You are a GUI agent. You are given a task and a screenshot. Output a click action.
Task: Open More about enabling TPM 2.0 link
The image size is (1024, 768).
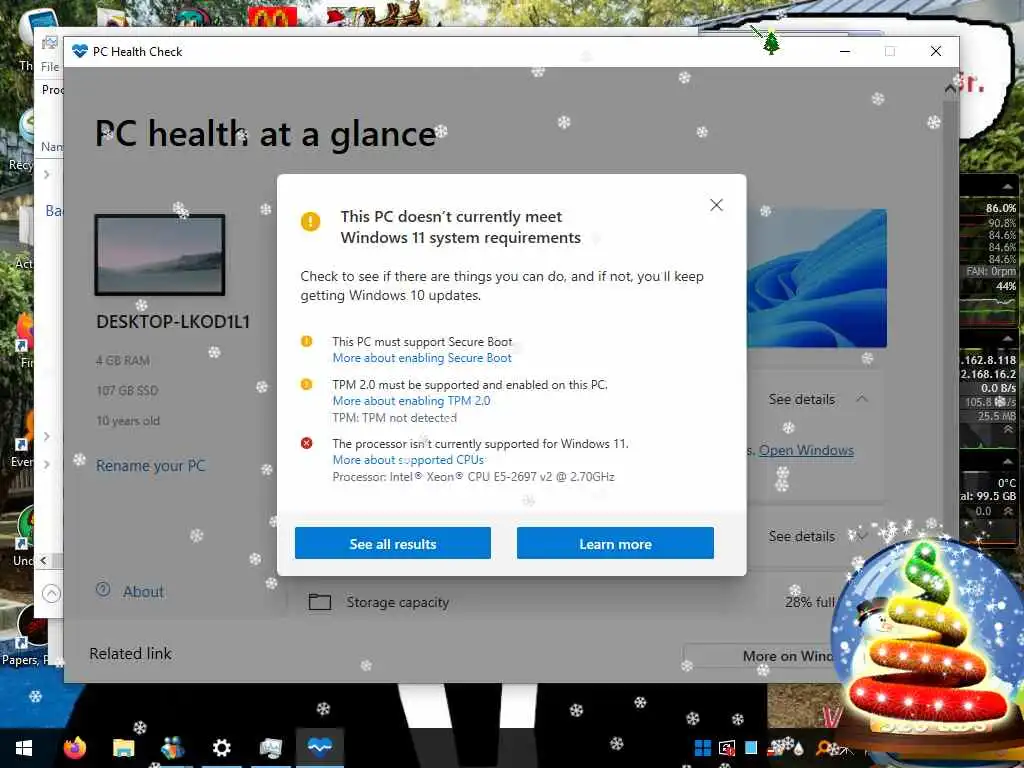tap(411, 401)
